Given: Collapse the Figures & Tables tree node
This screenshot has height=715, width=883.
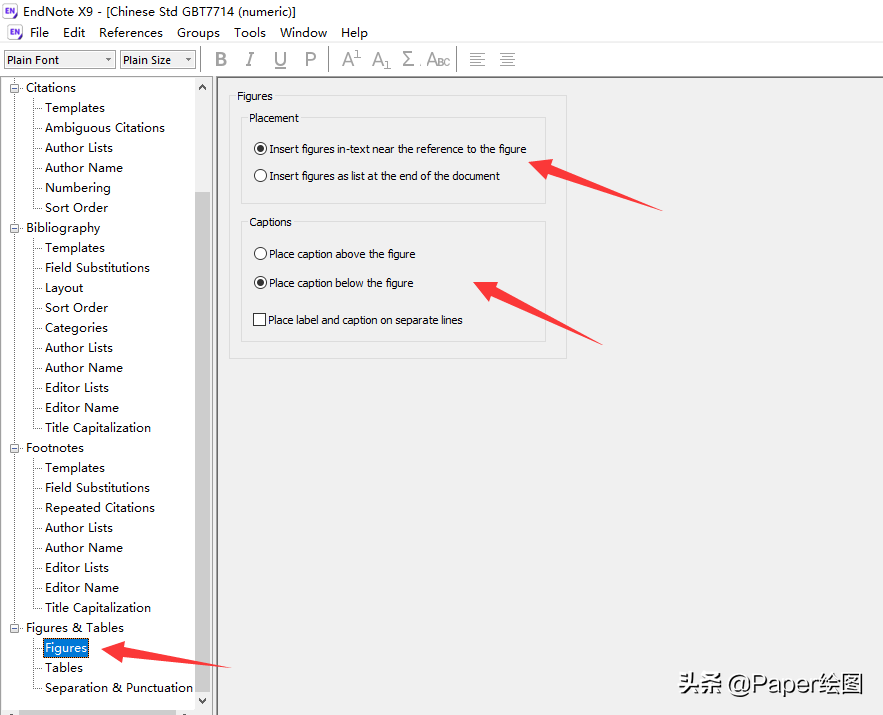Looking at the screenshot, I should click(x=14, y=628).
